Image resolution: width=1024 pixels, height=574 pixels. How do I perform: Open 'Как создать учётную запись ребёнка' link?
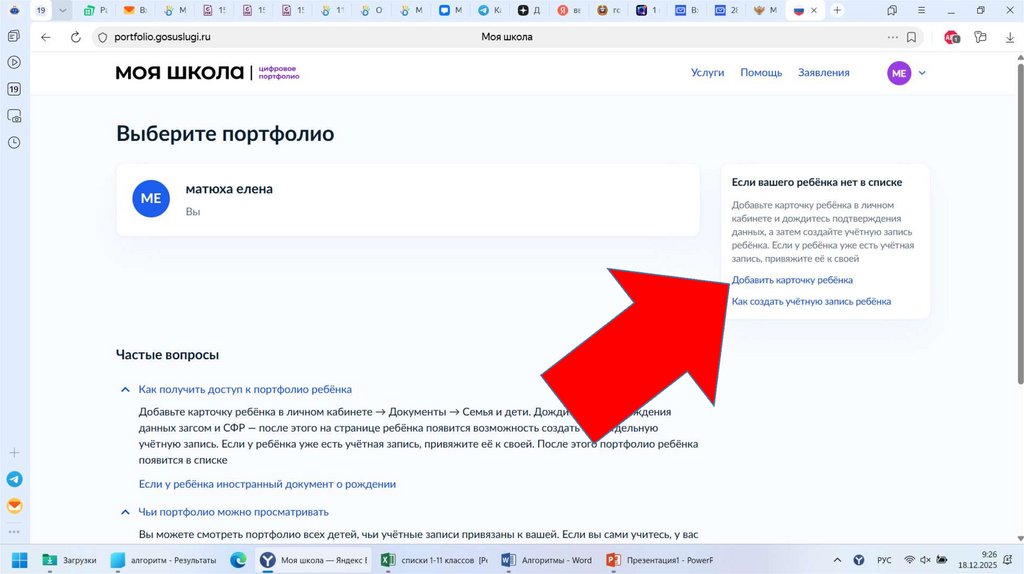point(811,302)
